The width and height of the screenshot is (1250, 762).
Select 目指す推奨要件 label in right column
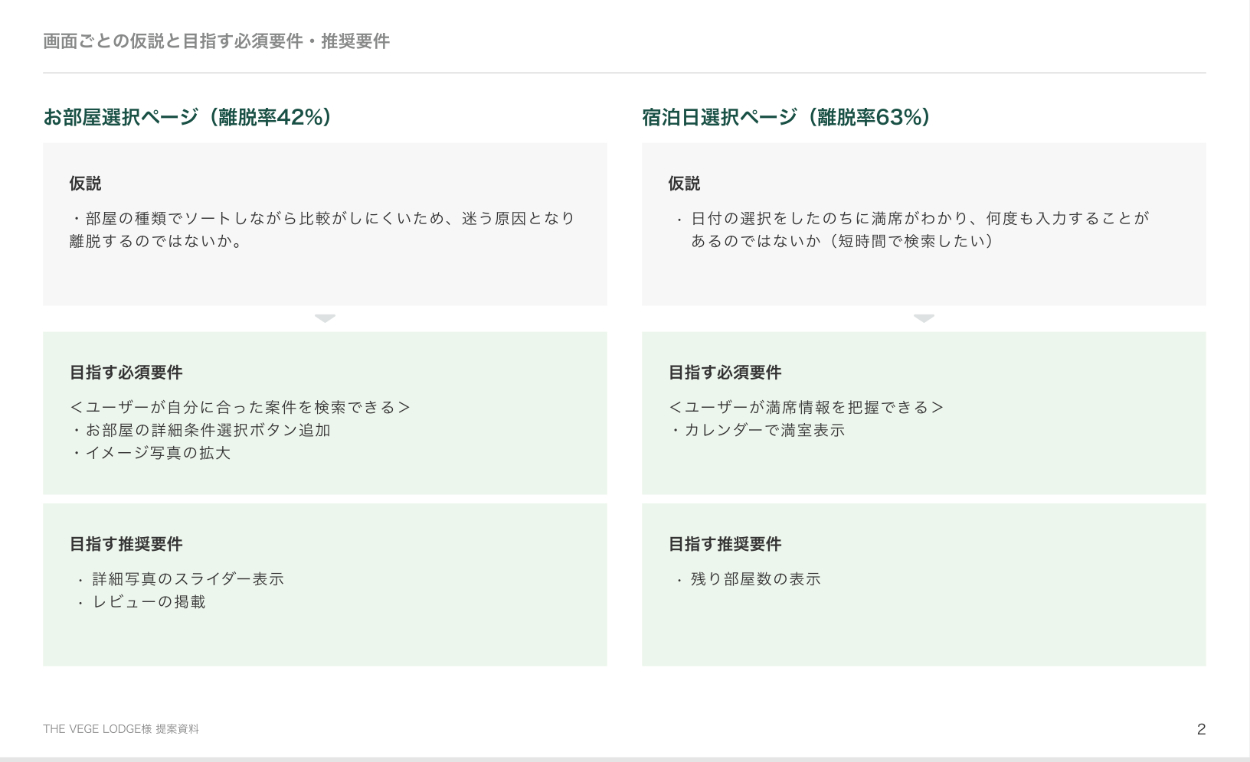pyautogui.click(x=725, y=544)
